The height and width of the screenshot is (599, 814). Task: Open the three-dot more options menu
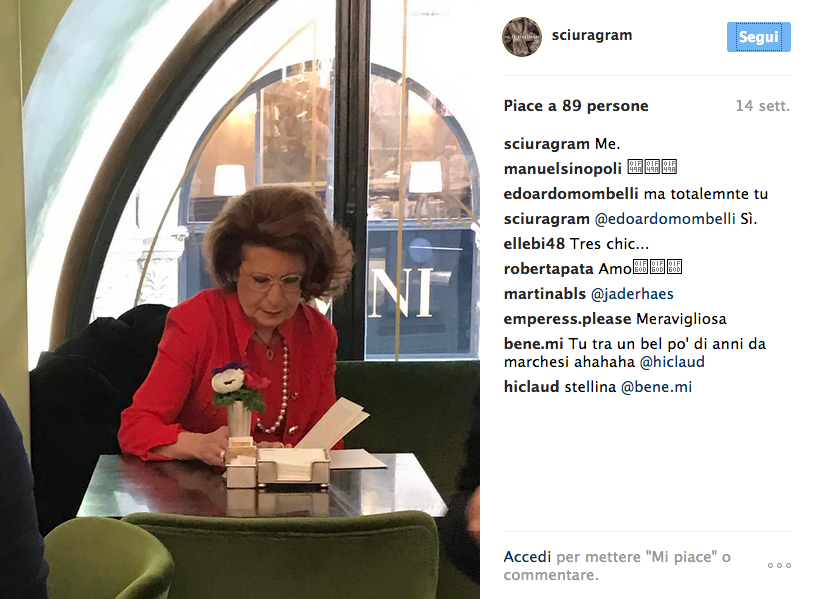click(x=779, y=565)
